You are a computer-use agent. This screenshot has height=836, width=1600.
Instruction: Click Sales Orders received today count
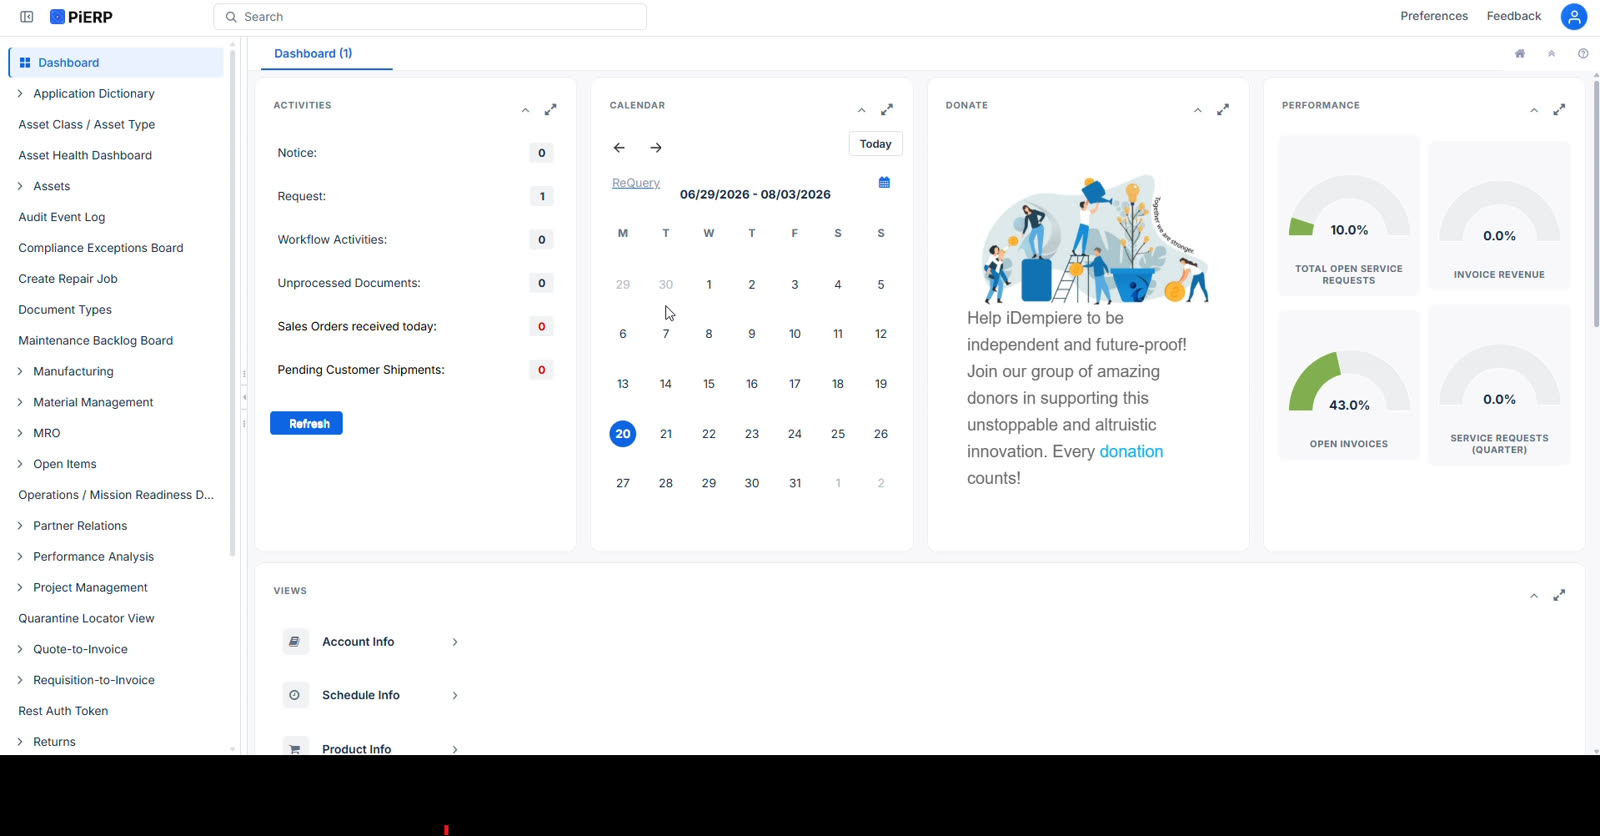(542, 326)
